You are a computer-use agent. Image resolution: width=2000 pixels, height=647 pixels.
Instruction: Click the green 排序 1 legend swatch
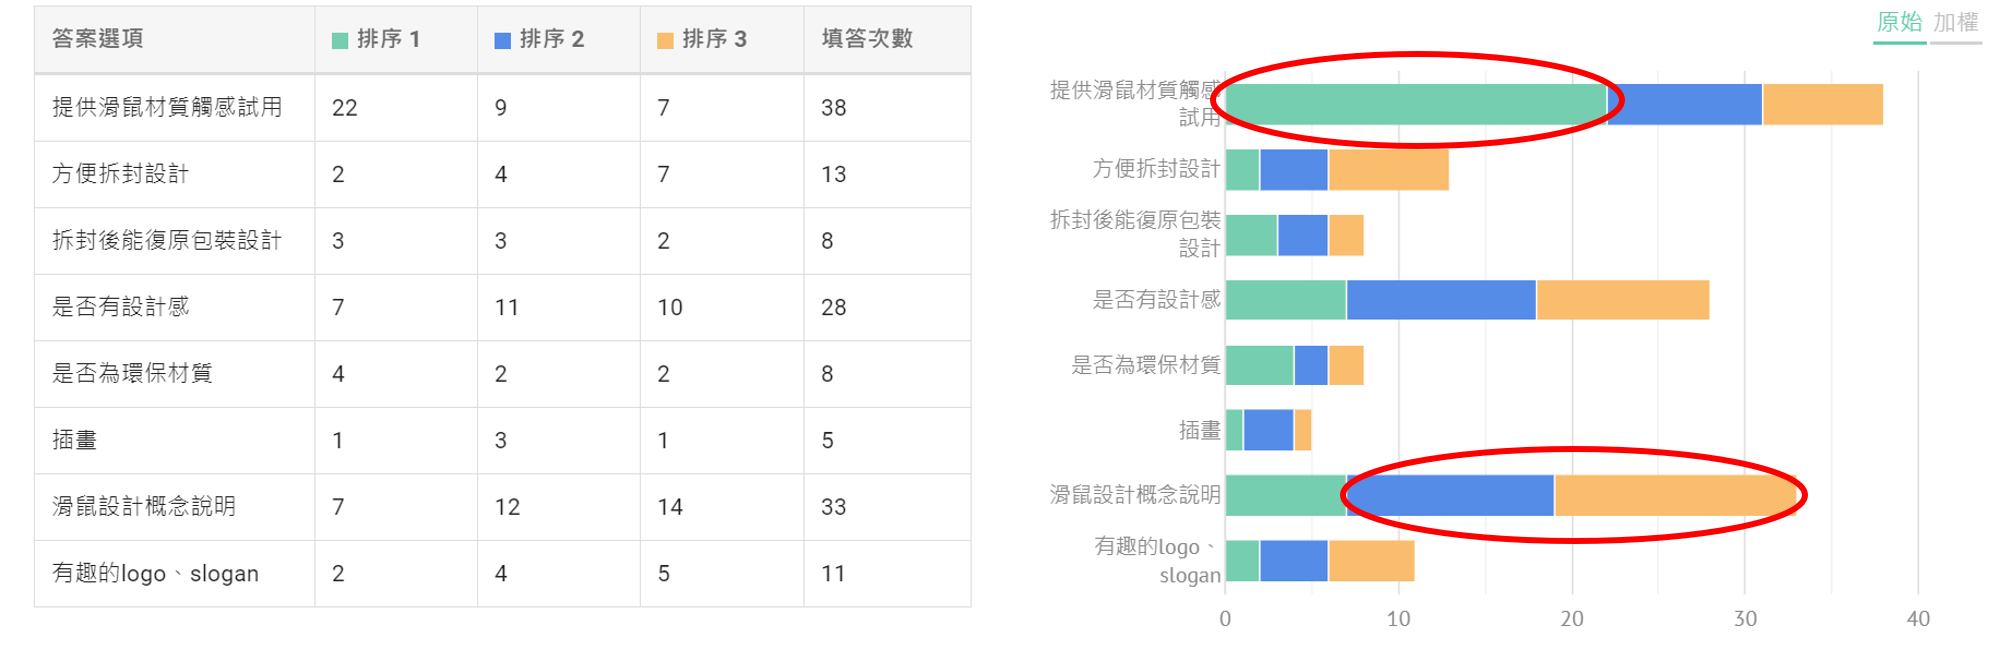(x=340, y=40)
